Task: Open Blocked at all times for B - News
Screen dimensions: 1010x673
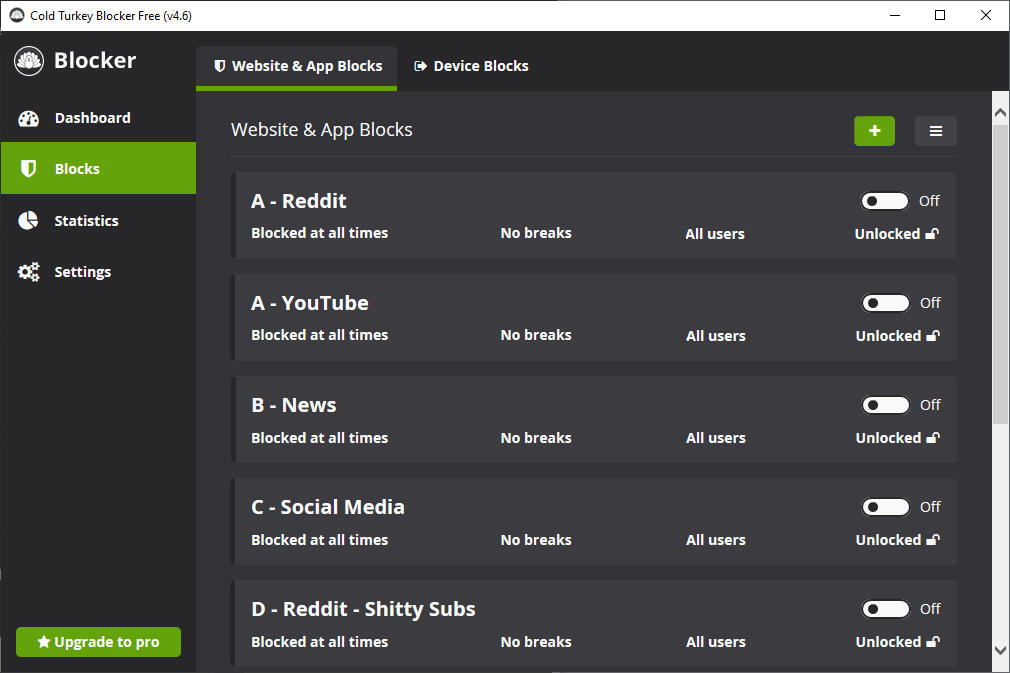Action: [x=319, y=438]
